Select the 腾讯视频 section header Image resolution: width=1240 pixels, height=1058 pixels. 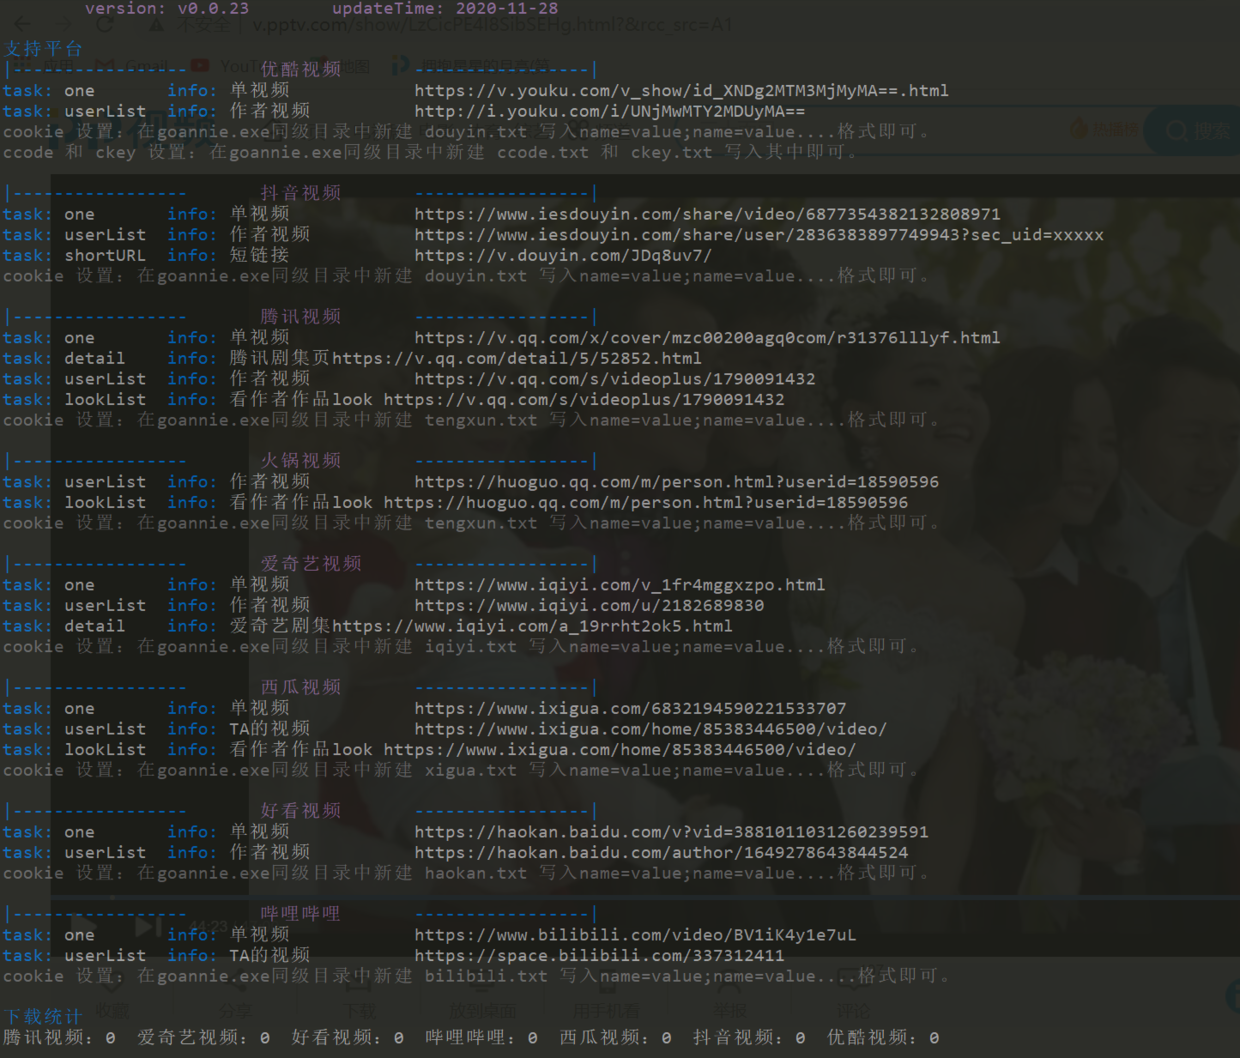click(x=301, y=317)
